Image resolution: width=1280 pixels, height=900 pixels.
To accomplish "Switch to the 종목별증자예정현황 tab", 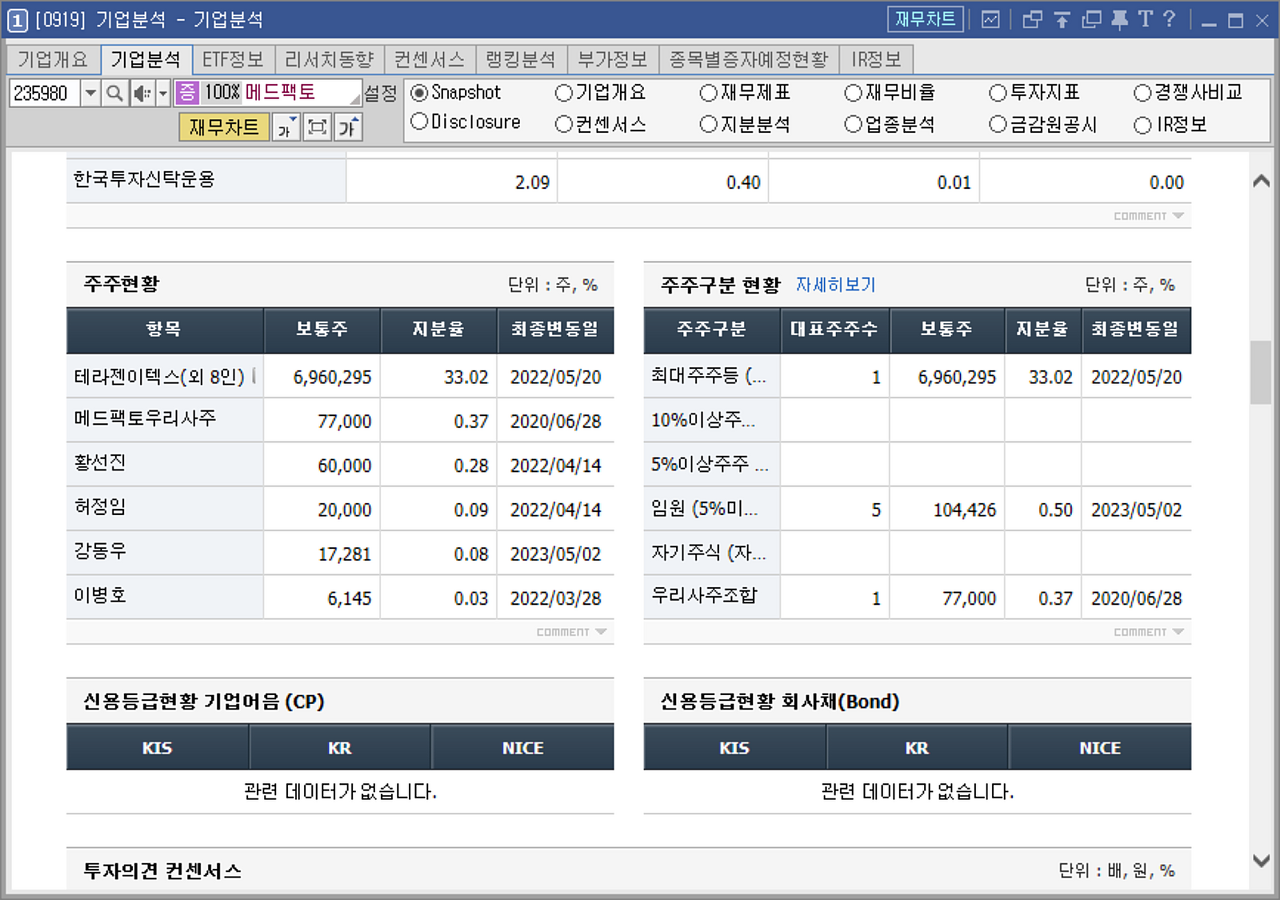I will (x=749, y=60).
